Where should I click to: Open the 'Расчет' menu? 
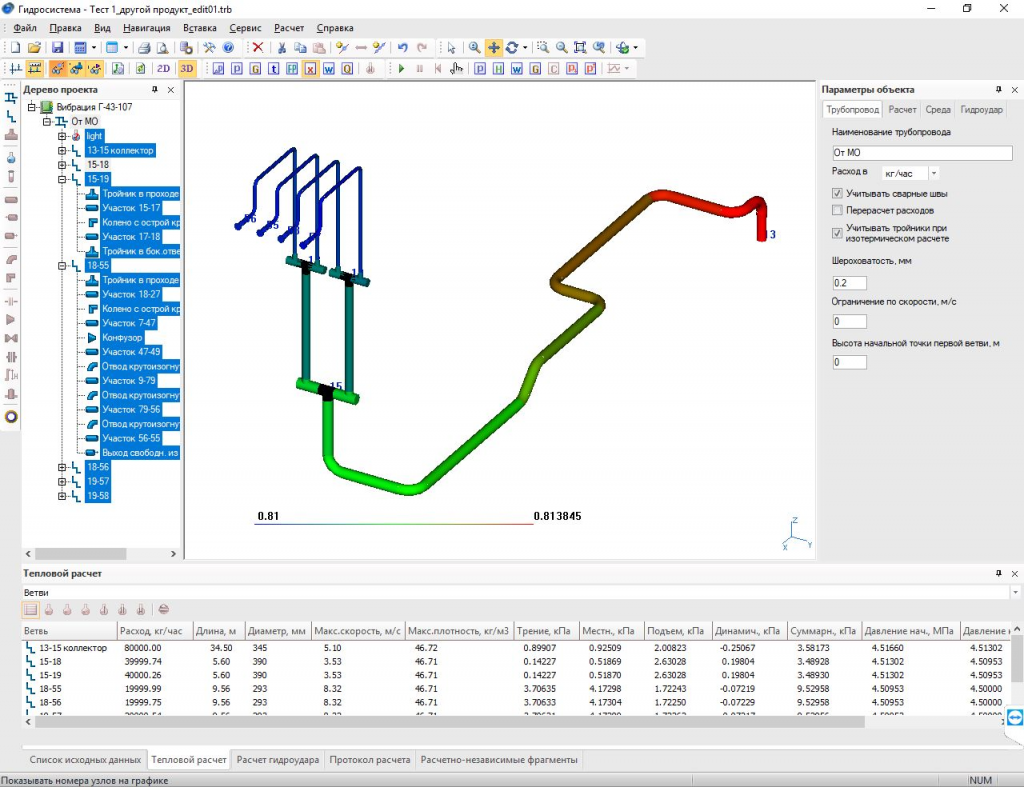pos(288,28)
